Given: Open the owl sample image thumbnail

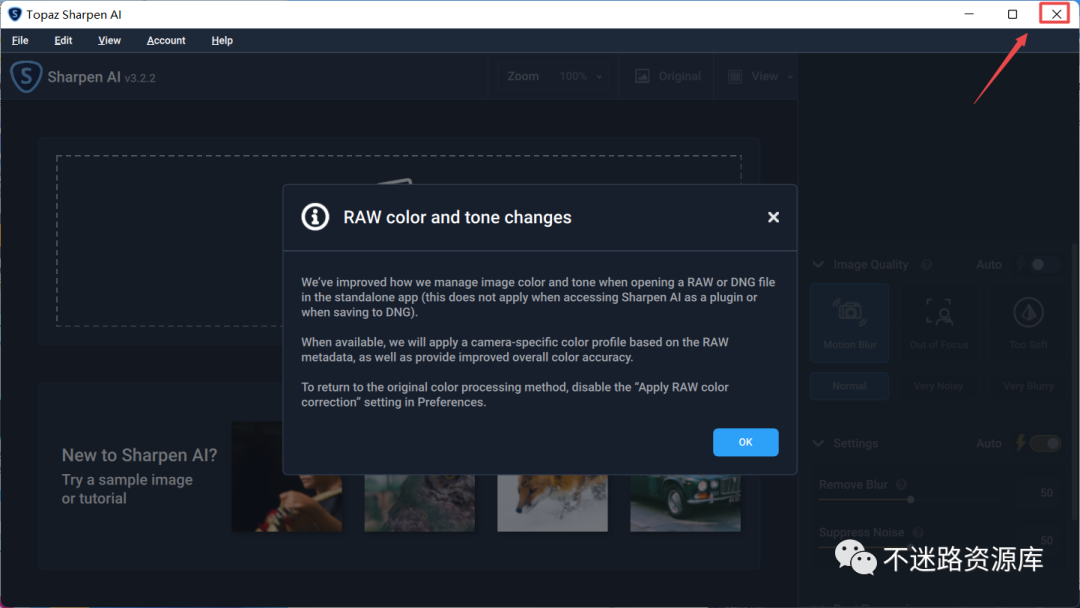Looking at the screenshot, I should 419,503.
